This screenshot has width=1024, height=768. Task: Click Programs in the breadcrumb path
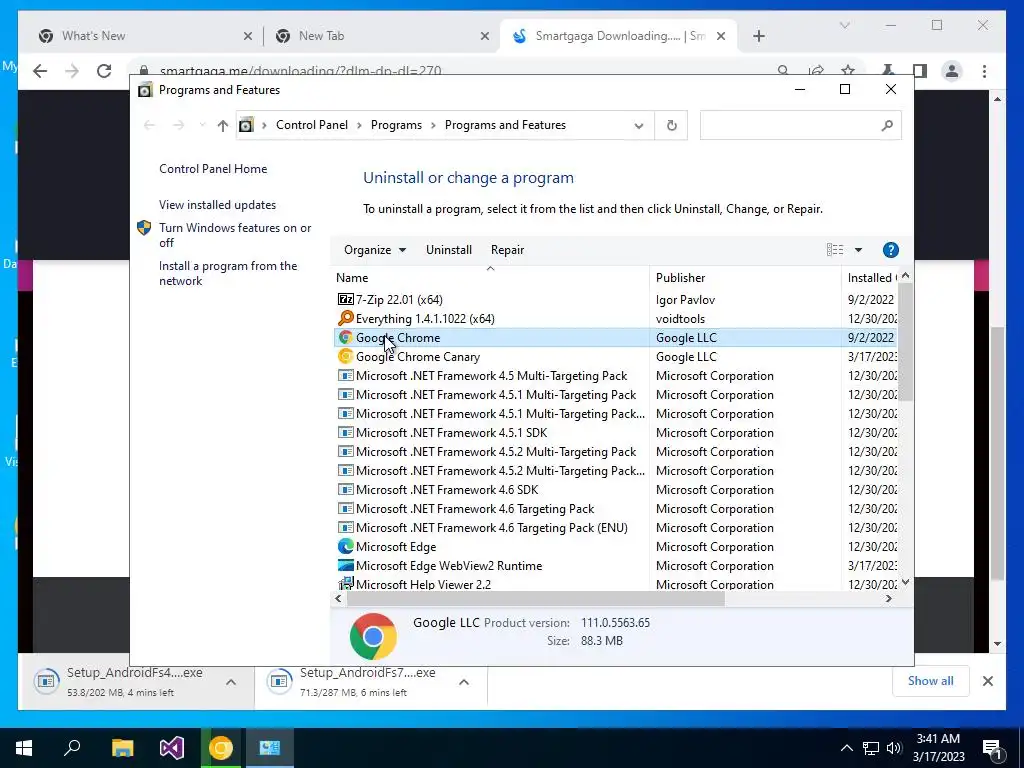[x=396, y=125]
